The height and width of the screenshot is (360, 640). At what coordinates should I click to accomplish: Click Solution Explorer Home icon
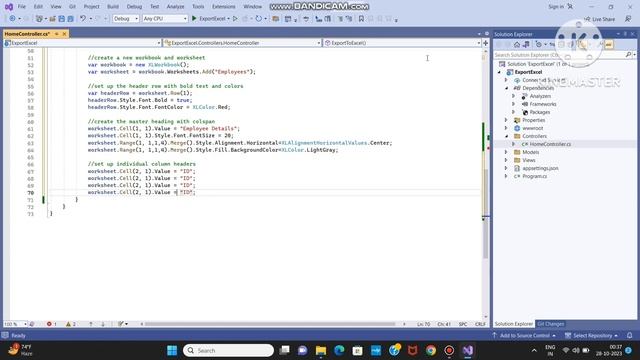coord(517,44)
